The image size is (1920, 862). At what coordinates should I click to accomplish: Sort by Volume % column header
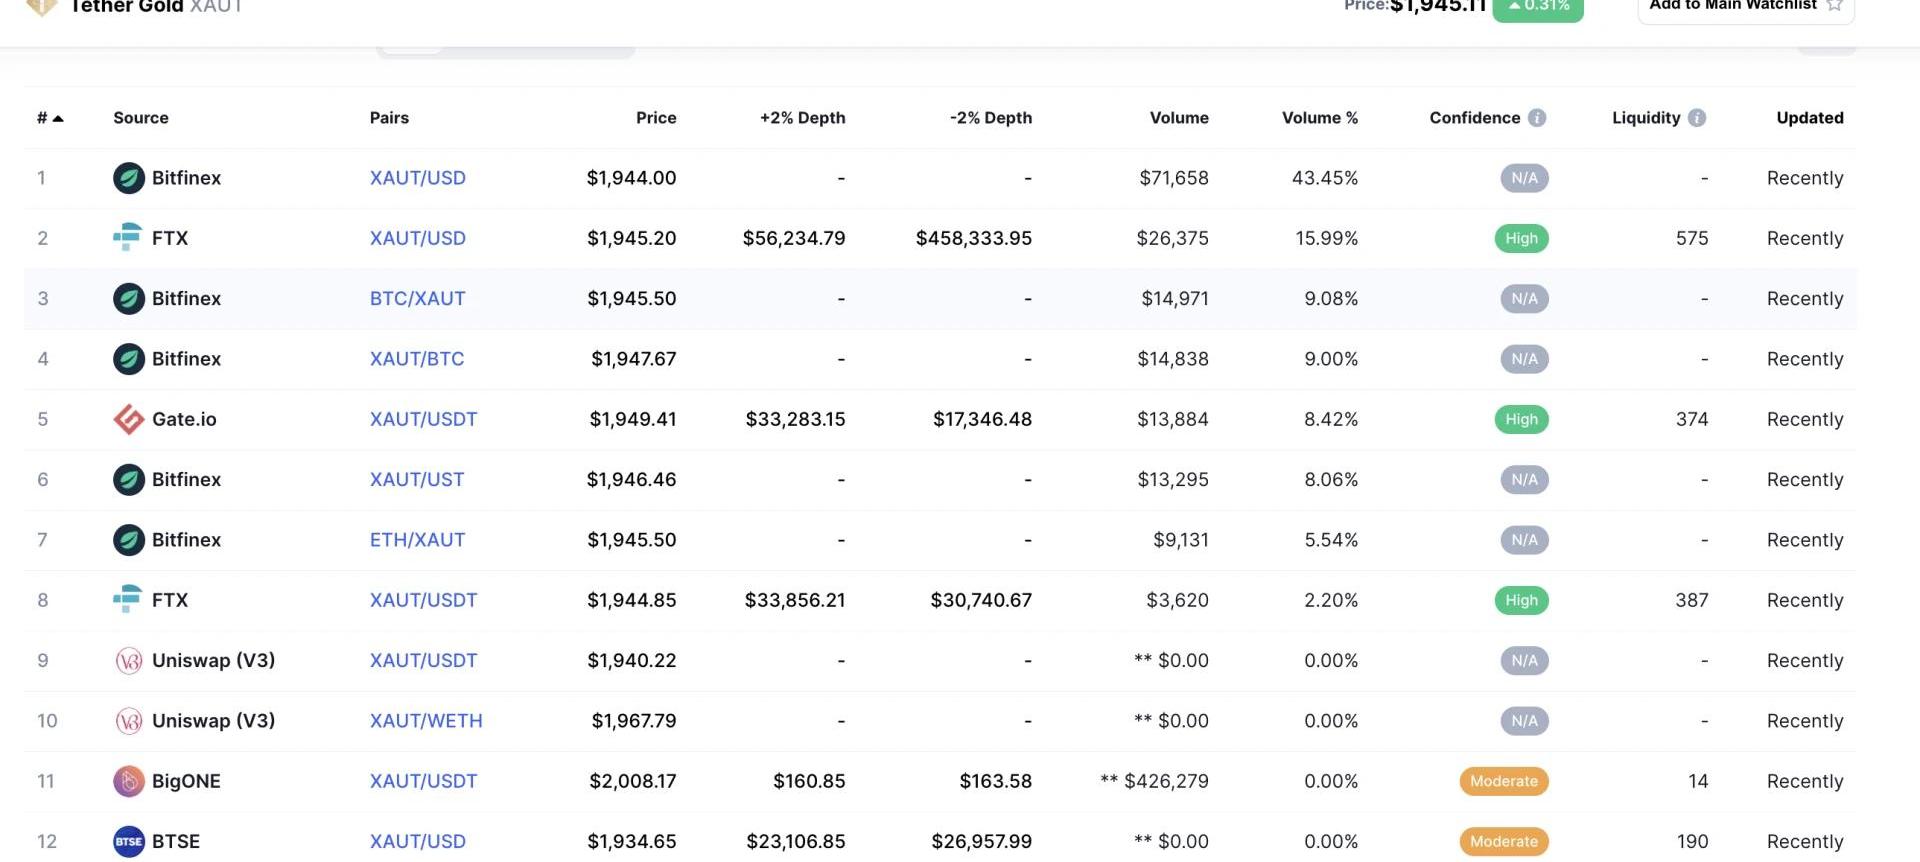click(x=1319, y=118)
